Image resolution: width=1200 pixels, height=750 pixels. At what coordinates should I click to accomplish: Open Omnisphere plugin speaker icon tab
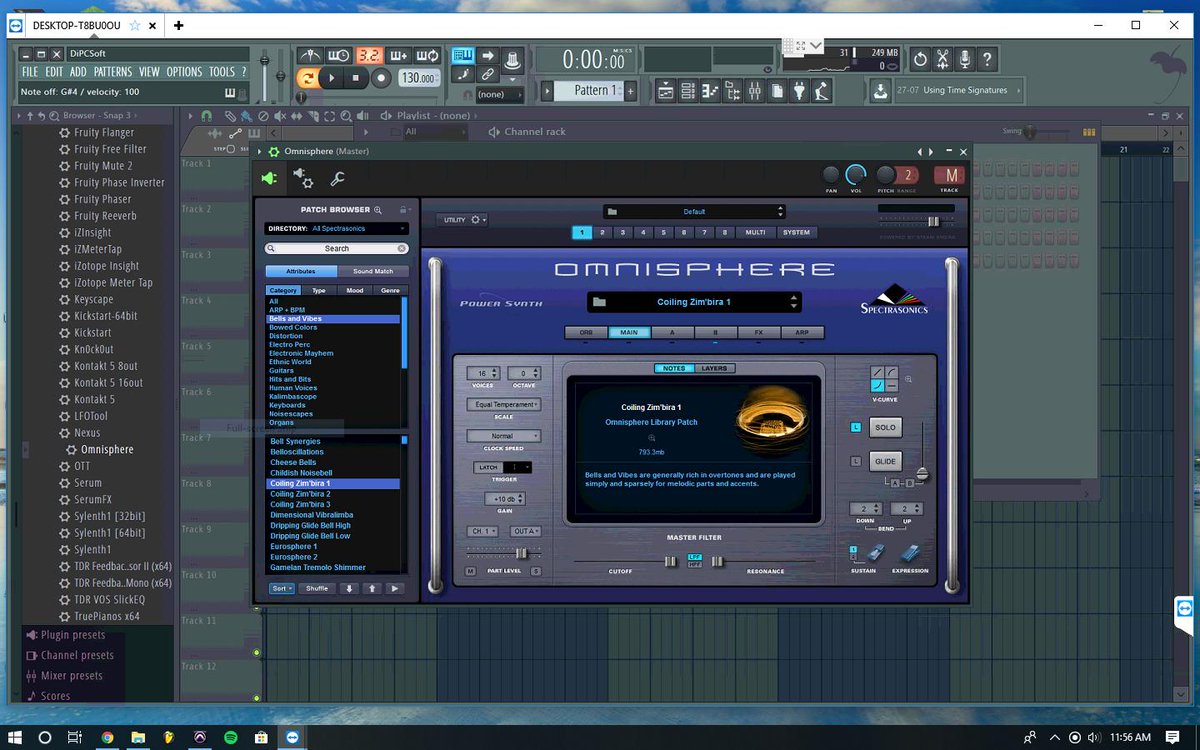(269, 178)
